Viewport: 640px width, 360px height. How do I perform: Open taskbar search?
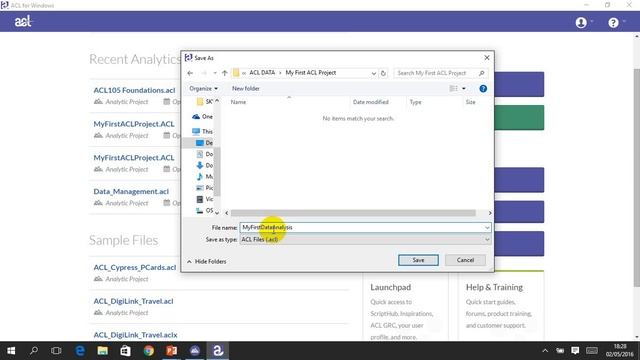(x=34, y=351)
